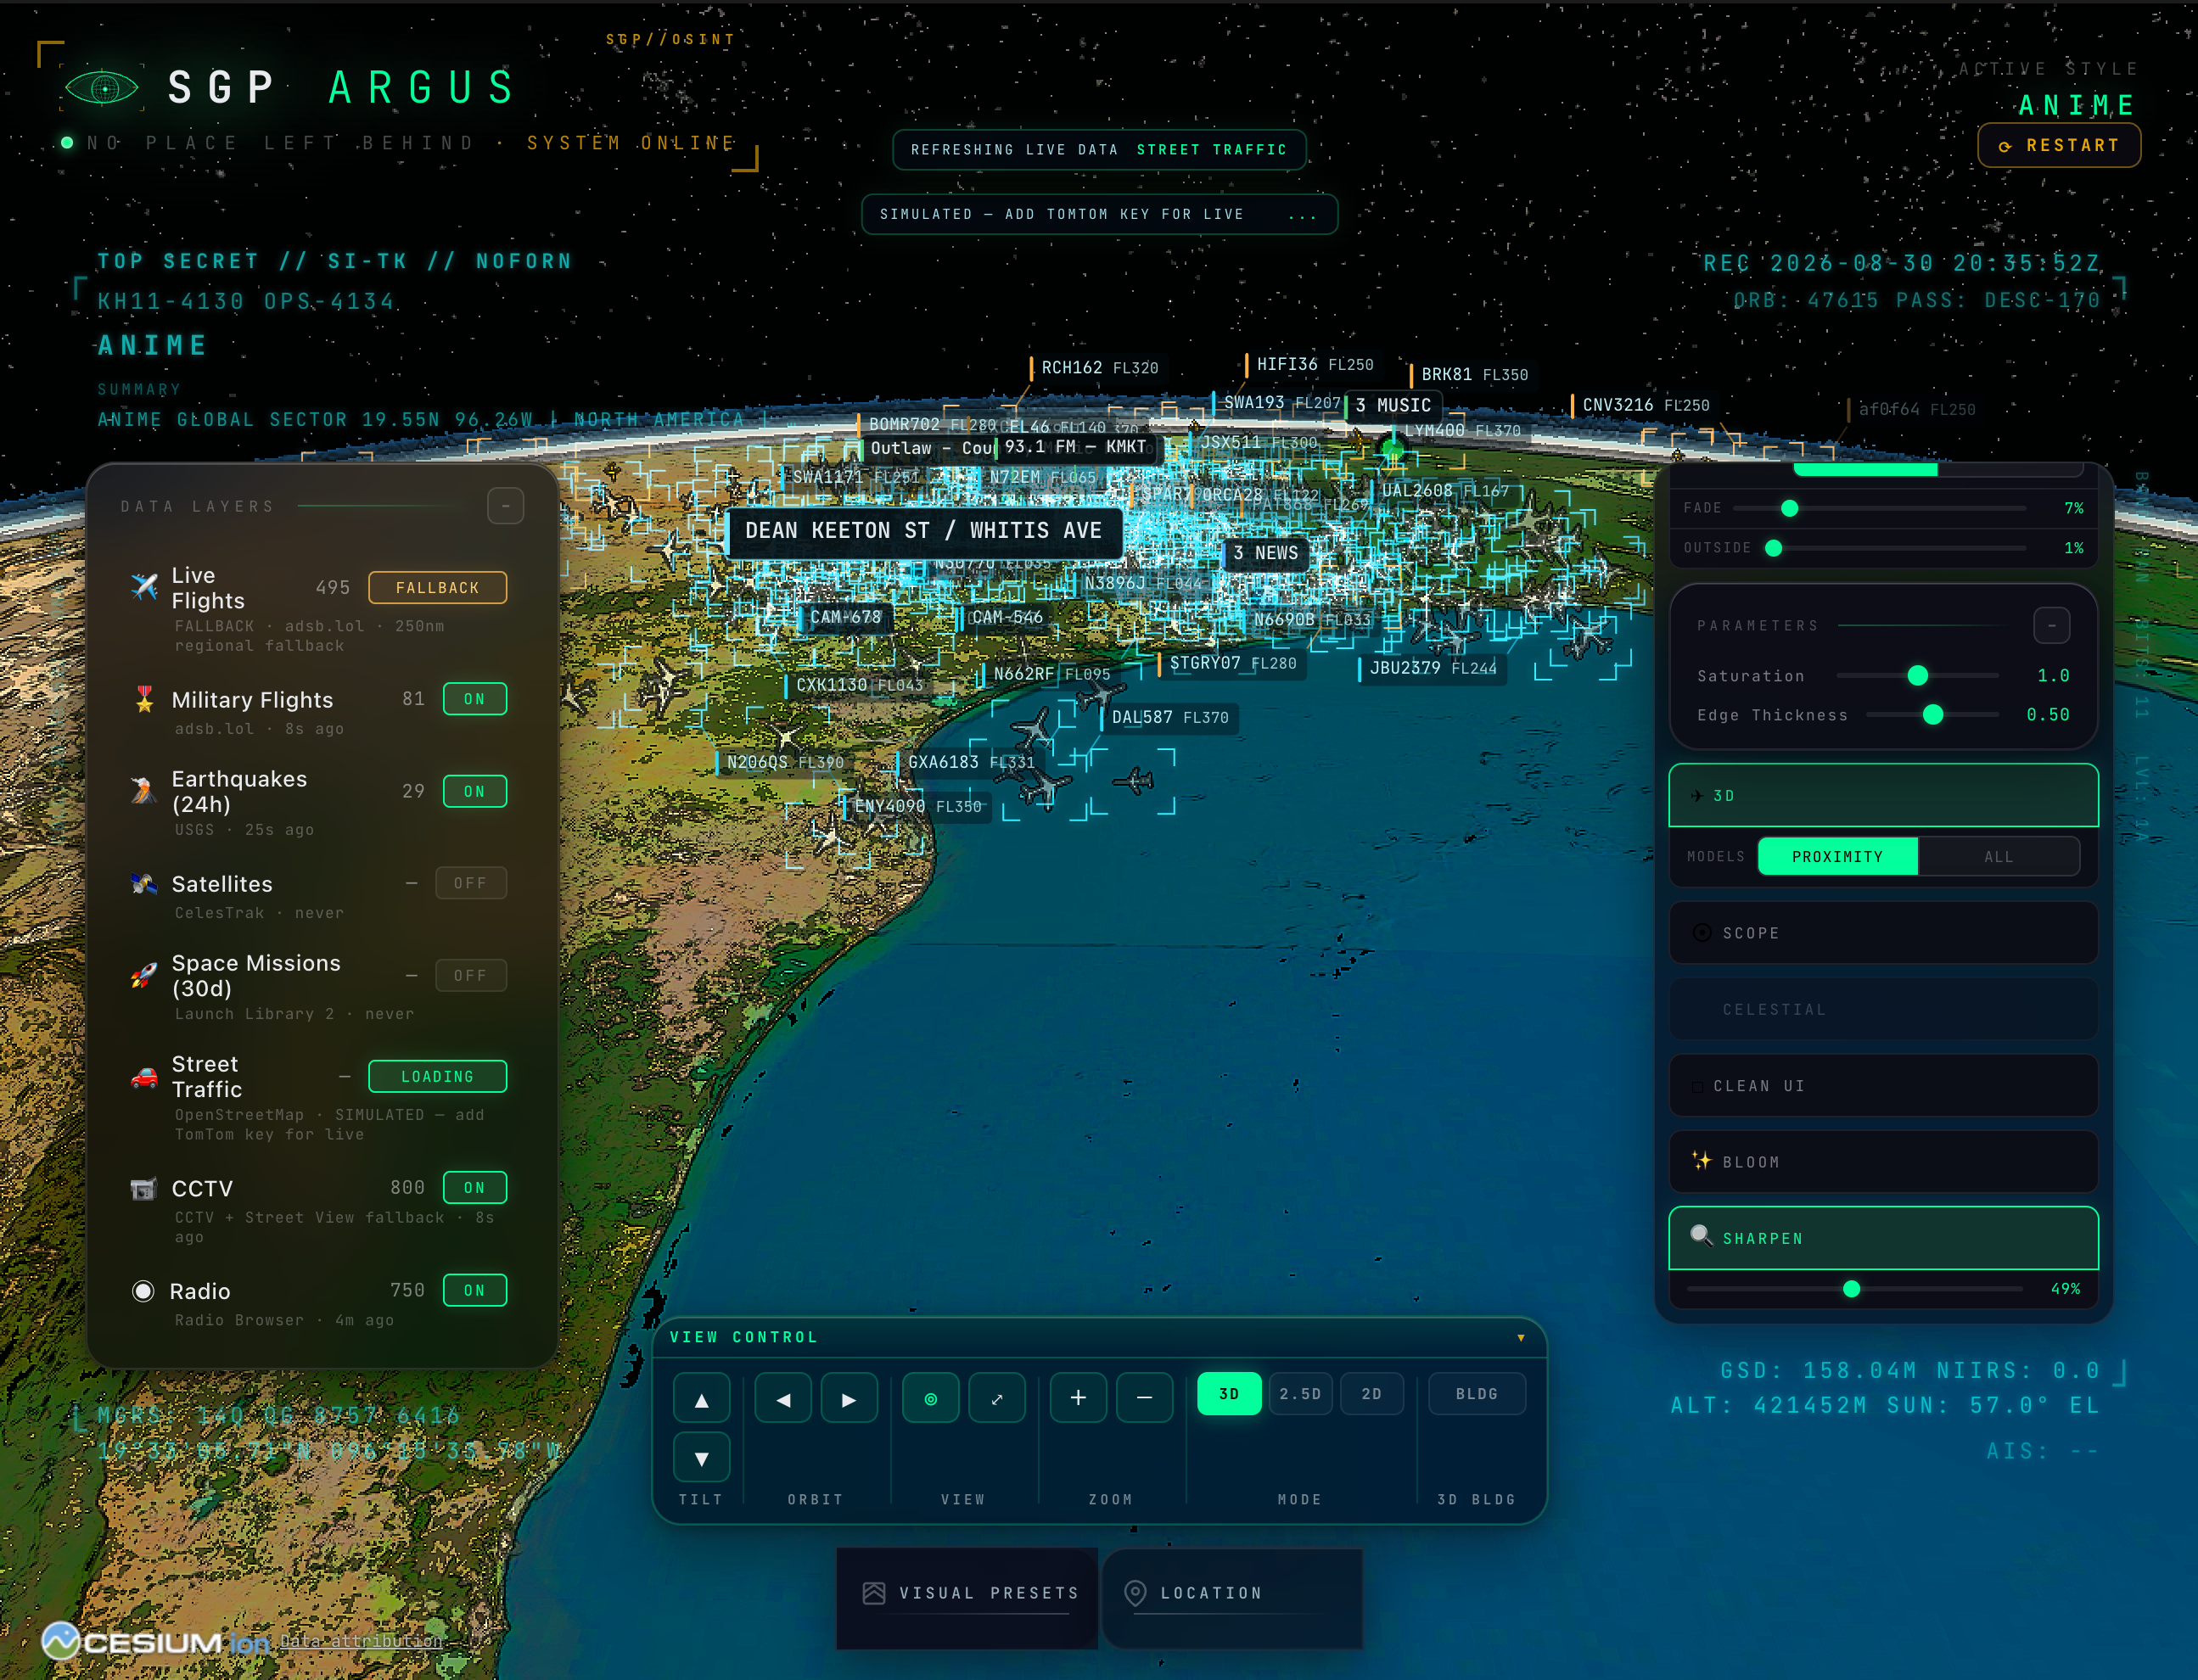Image resolution: width=2198 pixels, height=1680 pixels.
Task: Tilt the view up with the up arrow
Action: click(702, 1399)
